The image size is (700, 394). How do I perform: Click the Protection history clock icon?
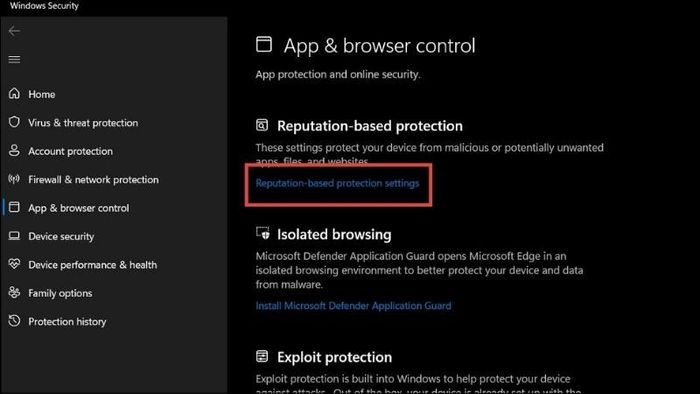coord(14,321)
